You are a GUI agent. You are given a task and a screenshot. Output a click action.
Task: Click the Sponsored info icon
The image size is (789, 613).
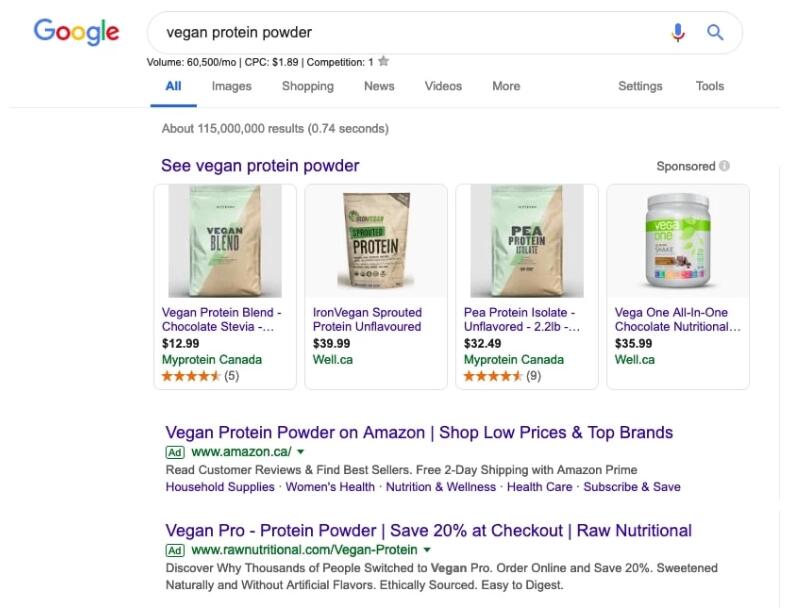coord(724,166)
